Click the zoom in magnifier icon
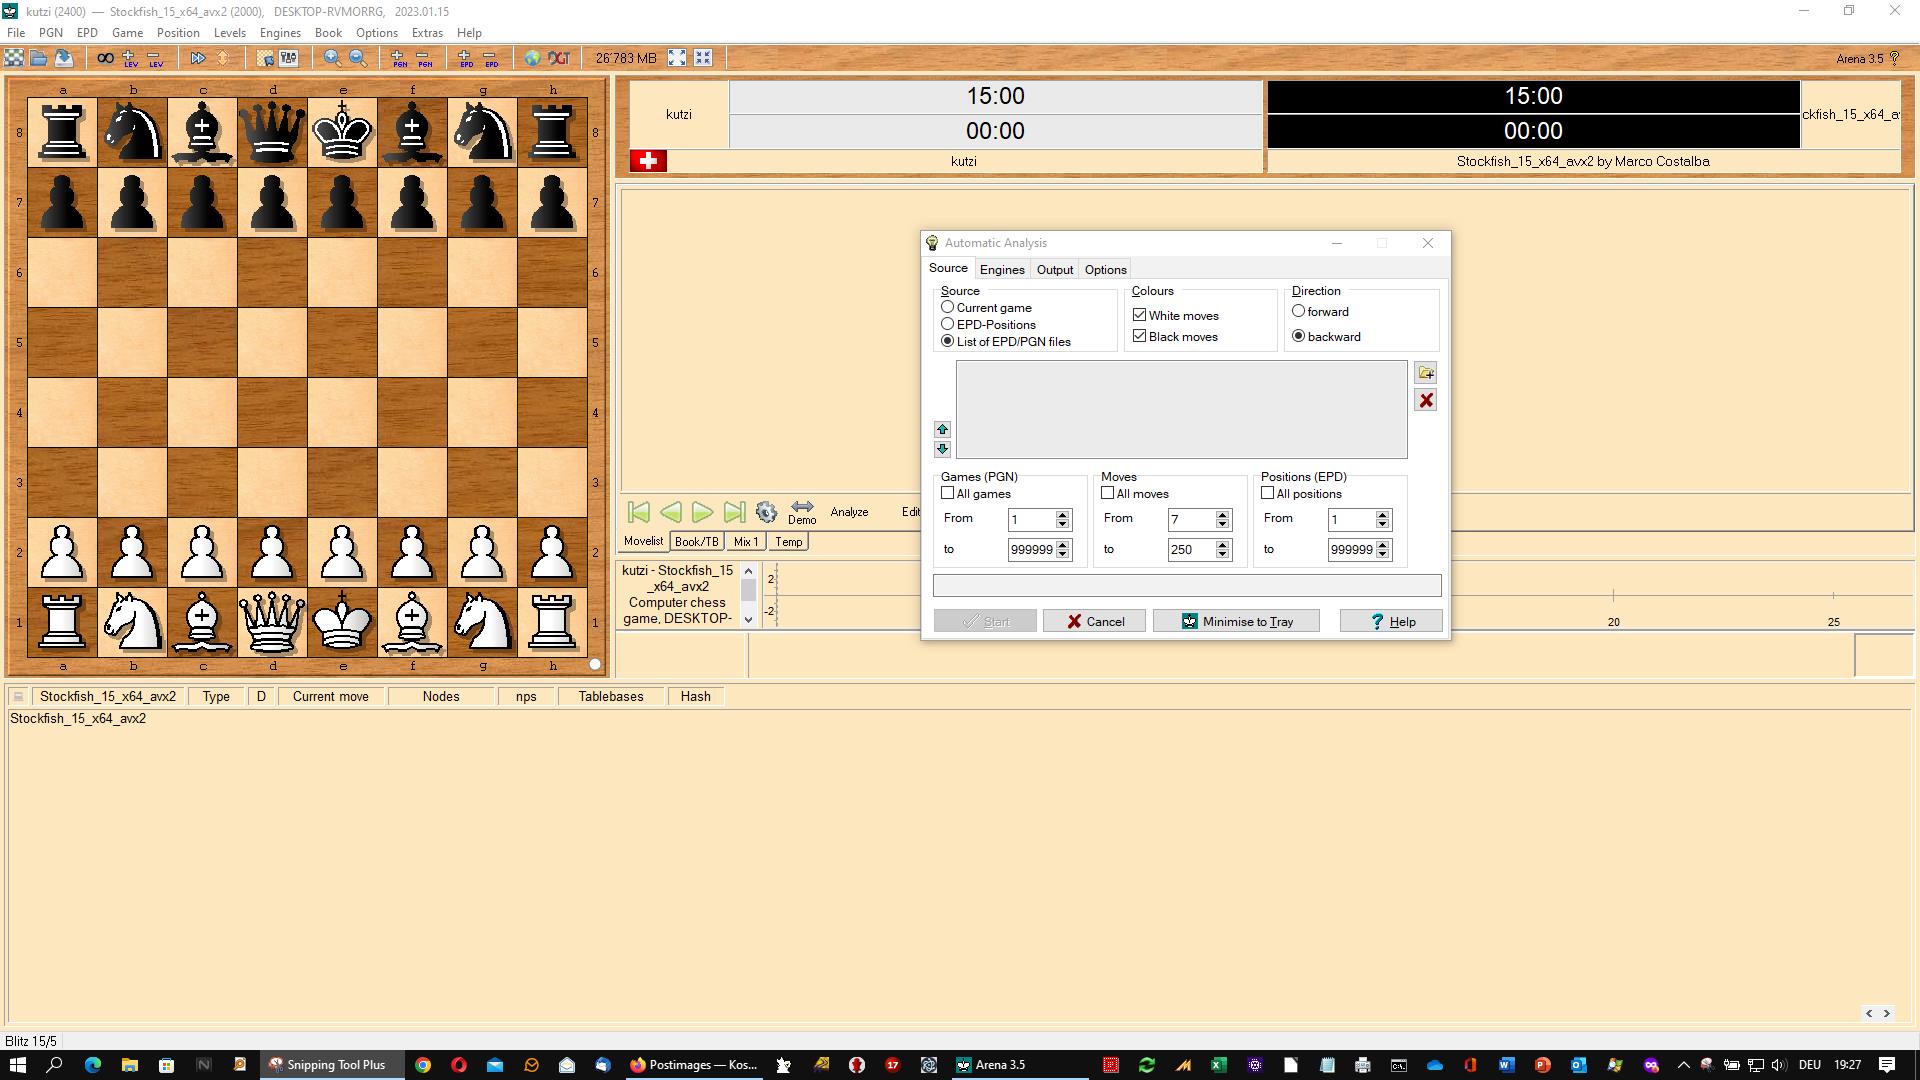The width and height of the screenshot is (1920, 1080). pyautogui.click(x=332, y=58)
